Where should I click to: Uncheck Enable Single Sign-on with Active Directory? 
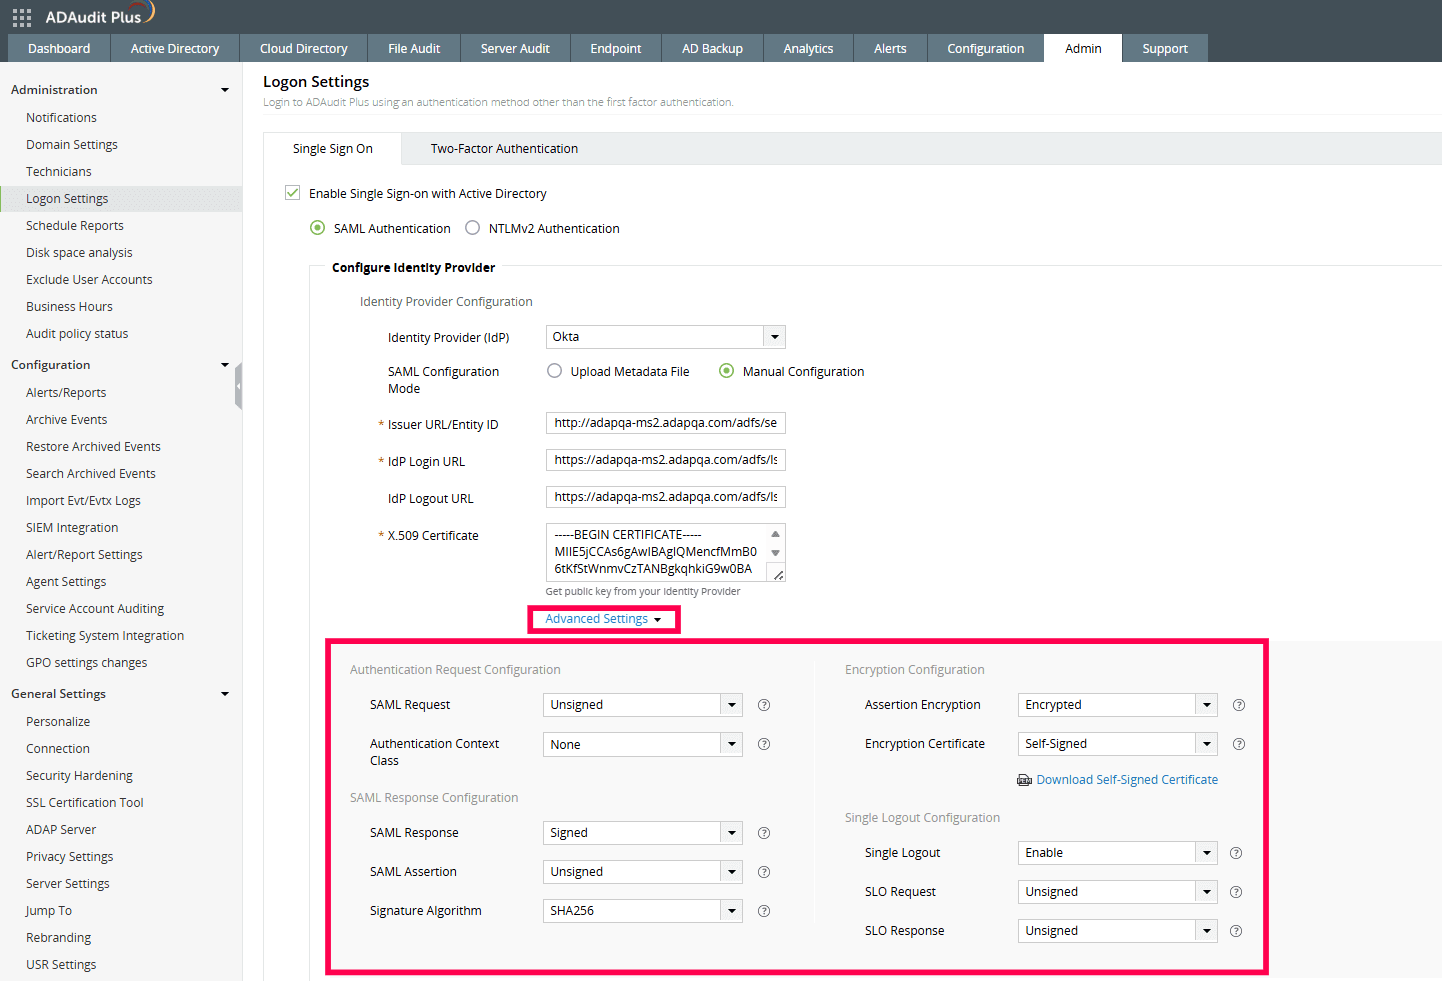click(292, 193)
